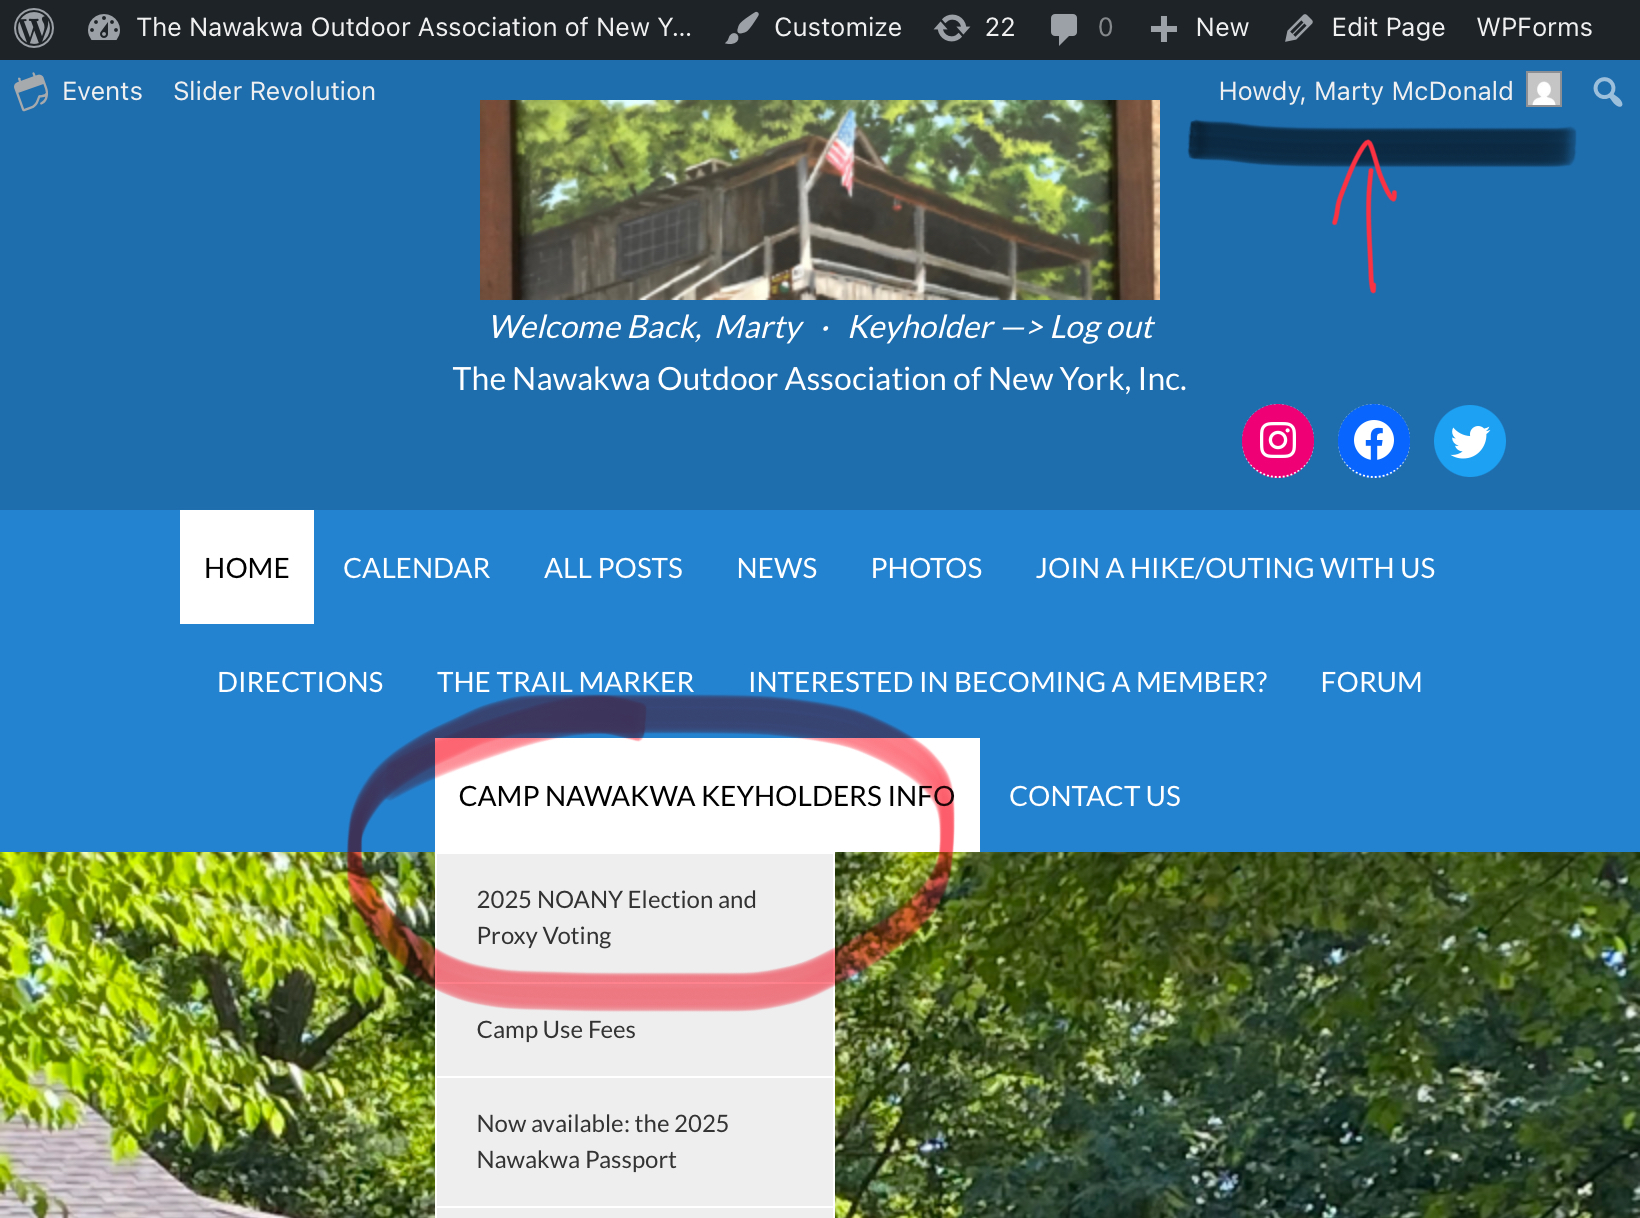Click the Customize paintbrush icon
Screen dimensions: 1640x1218
742,28
